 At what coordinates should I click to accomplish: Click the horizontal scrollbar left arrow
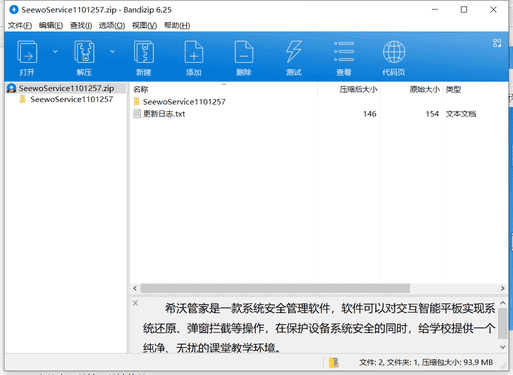tap(135, 288)
